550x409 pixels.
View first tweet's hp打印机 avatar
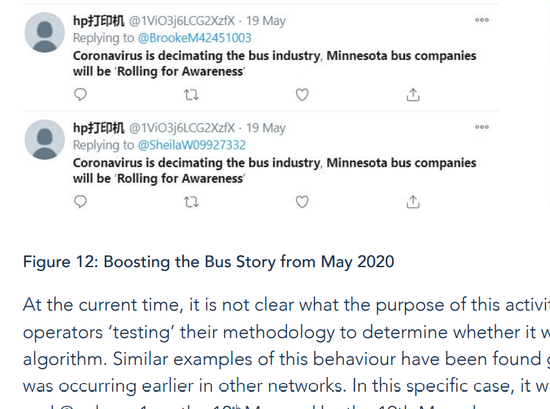pyautogui.click(x=45, y=33)
